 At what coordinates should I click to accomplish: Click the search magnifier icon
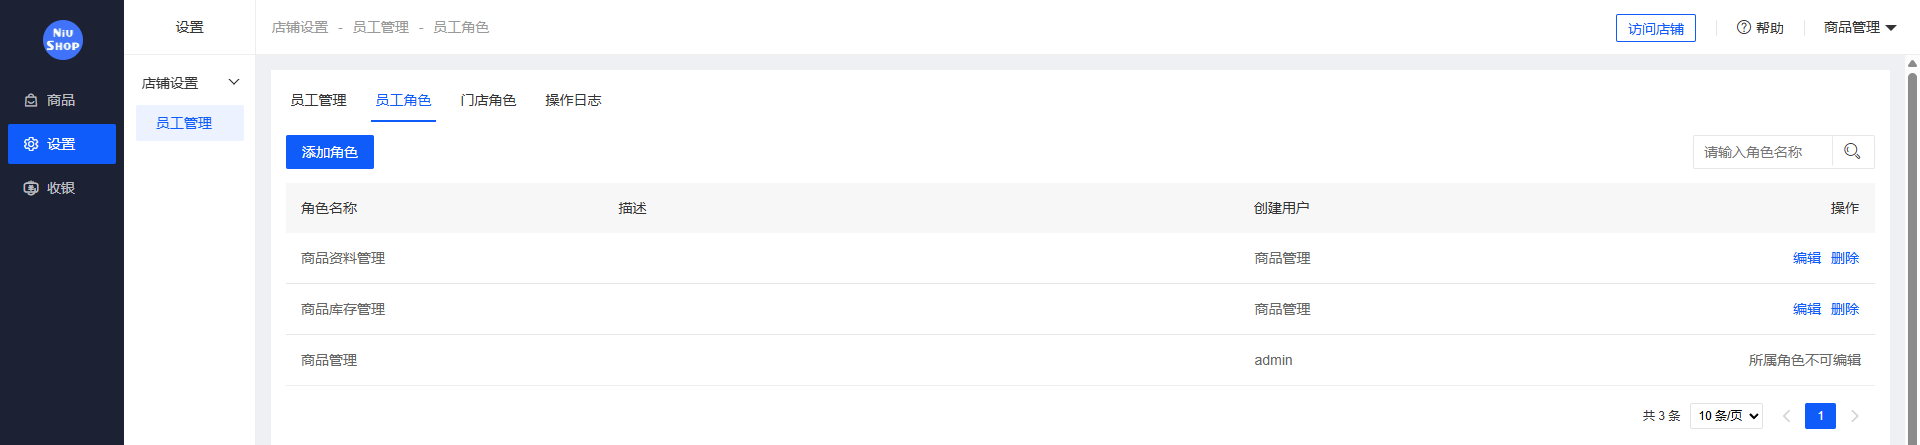[x=1852, y=152]
